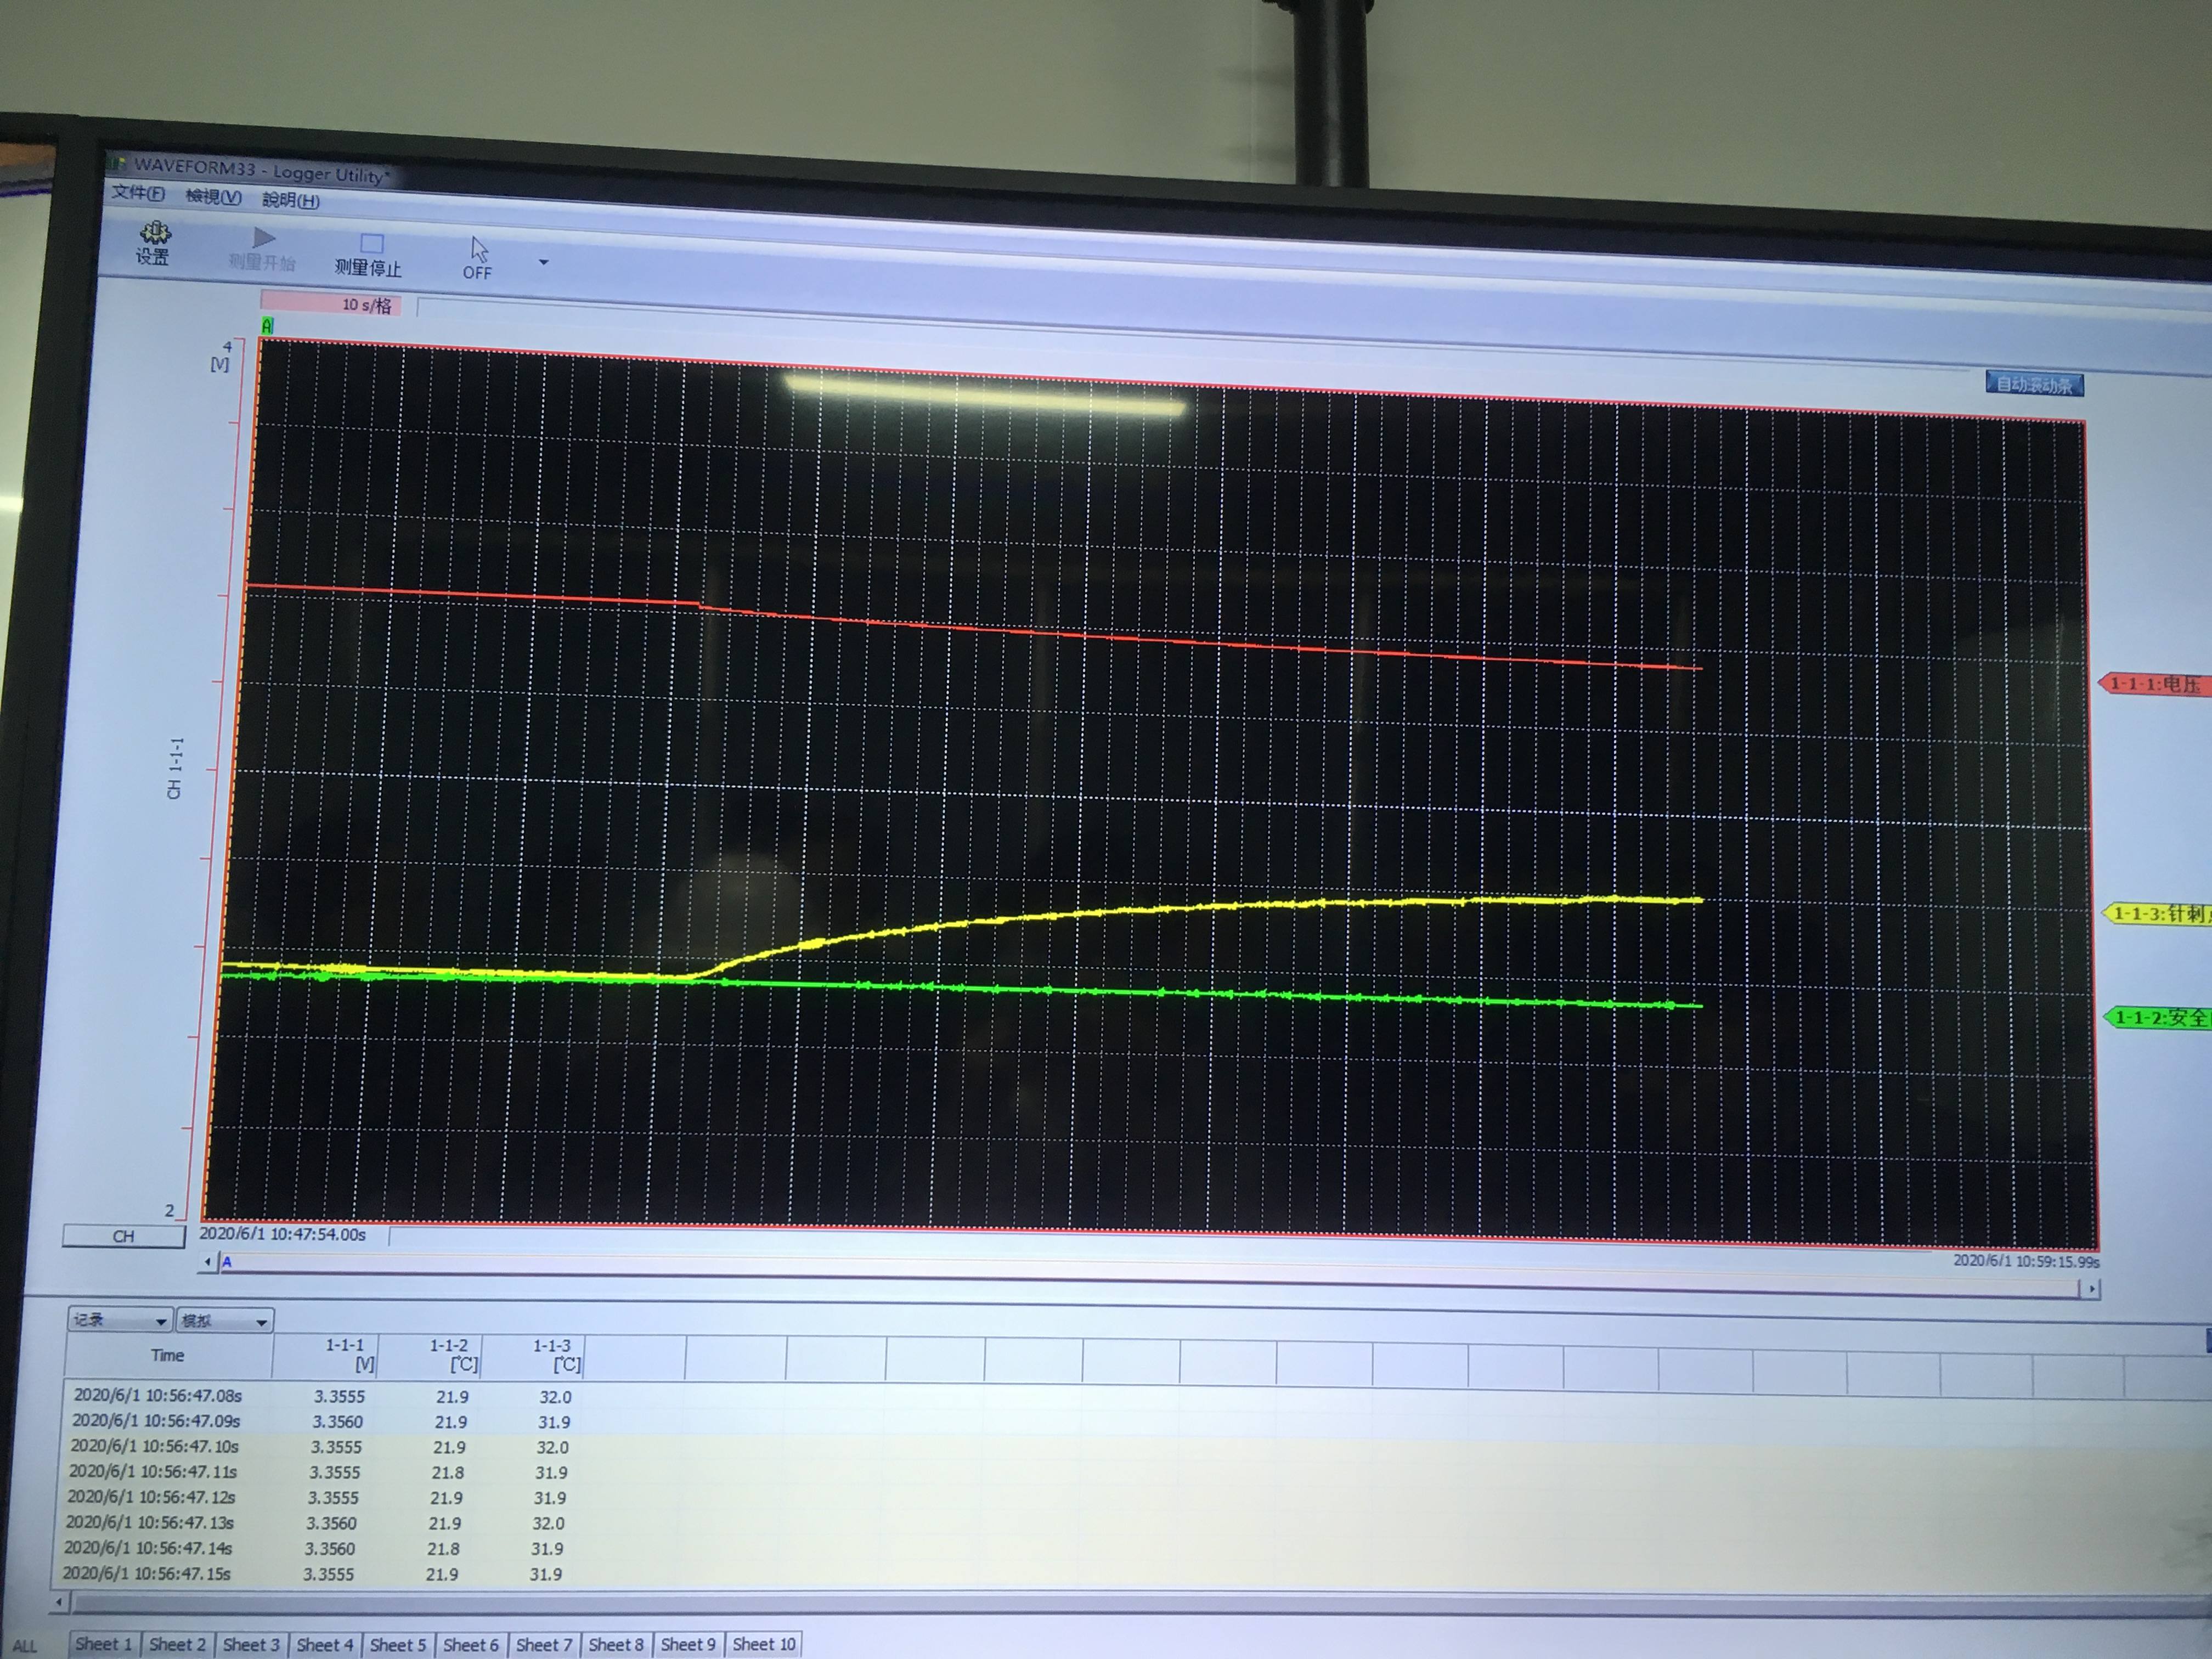
Task: Click the 1-1-2 [°C] column header
Action: pos(431,1357)
